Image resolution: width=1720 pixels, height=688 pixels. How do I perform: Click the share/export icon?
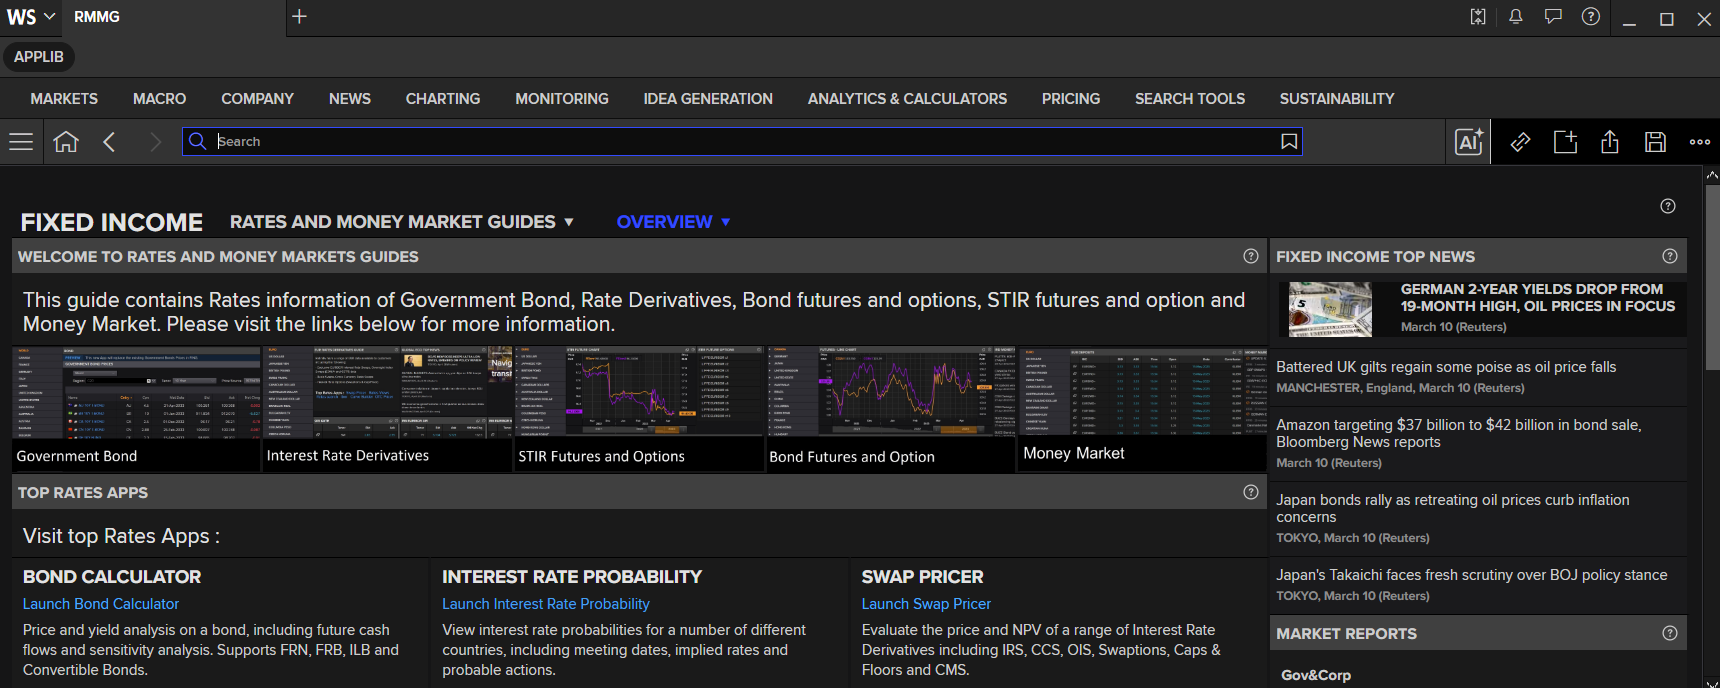point(1610,142)
